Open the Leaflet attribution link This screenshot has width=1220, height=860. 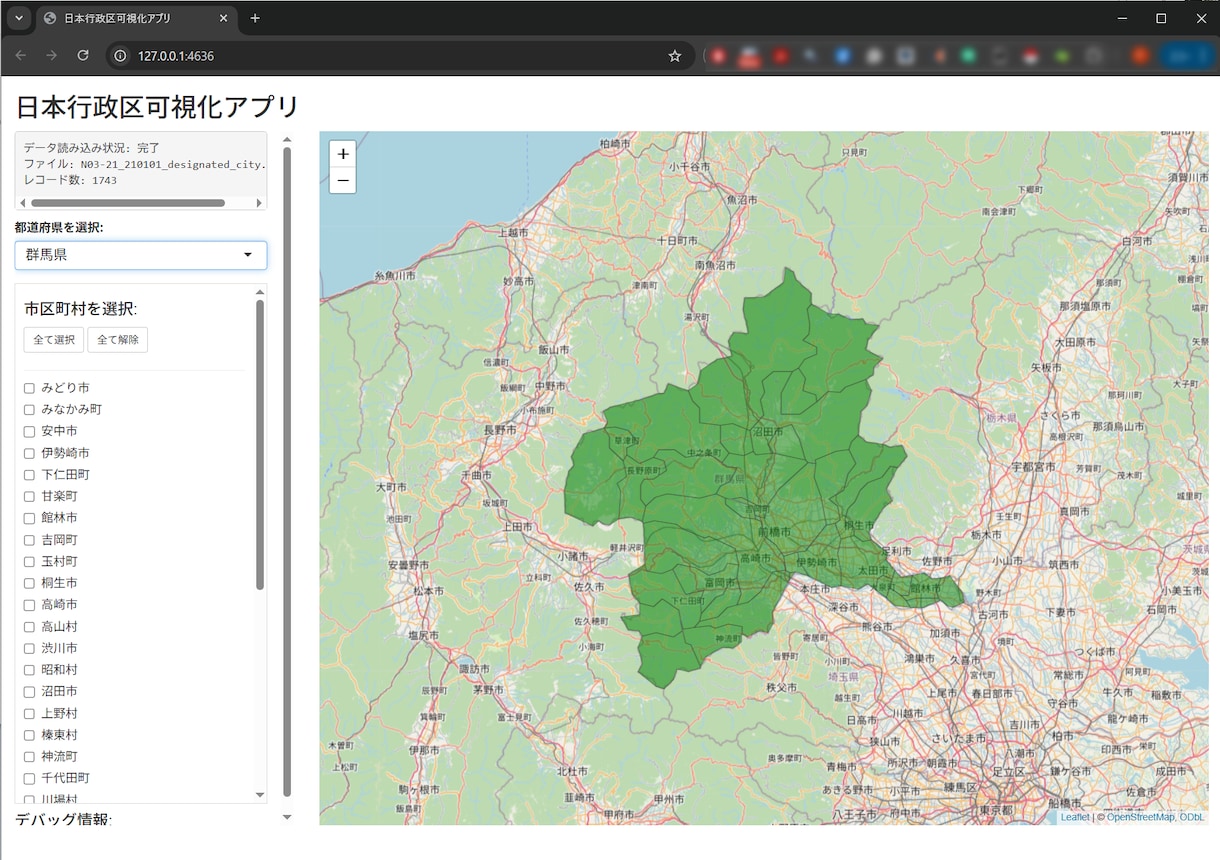pos(1075,817)
